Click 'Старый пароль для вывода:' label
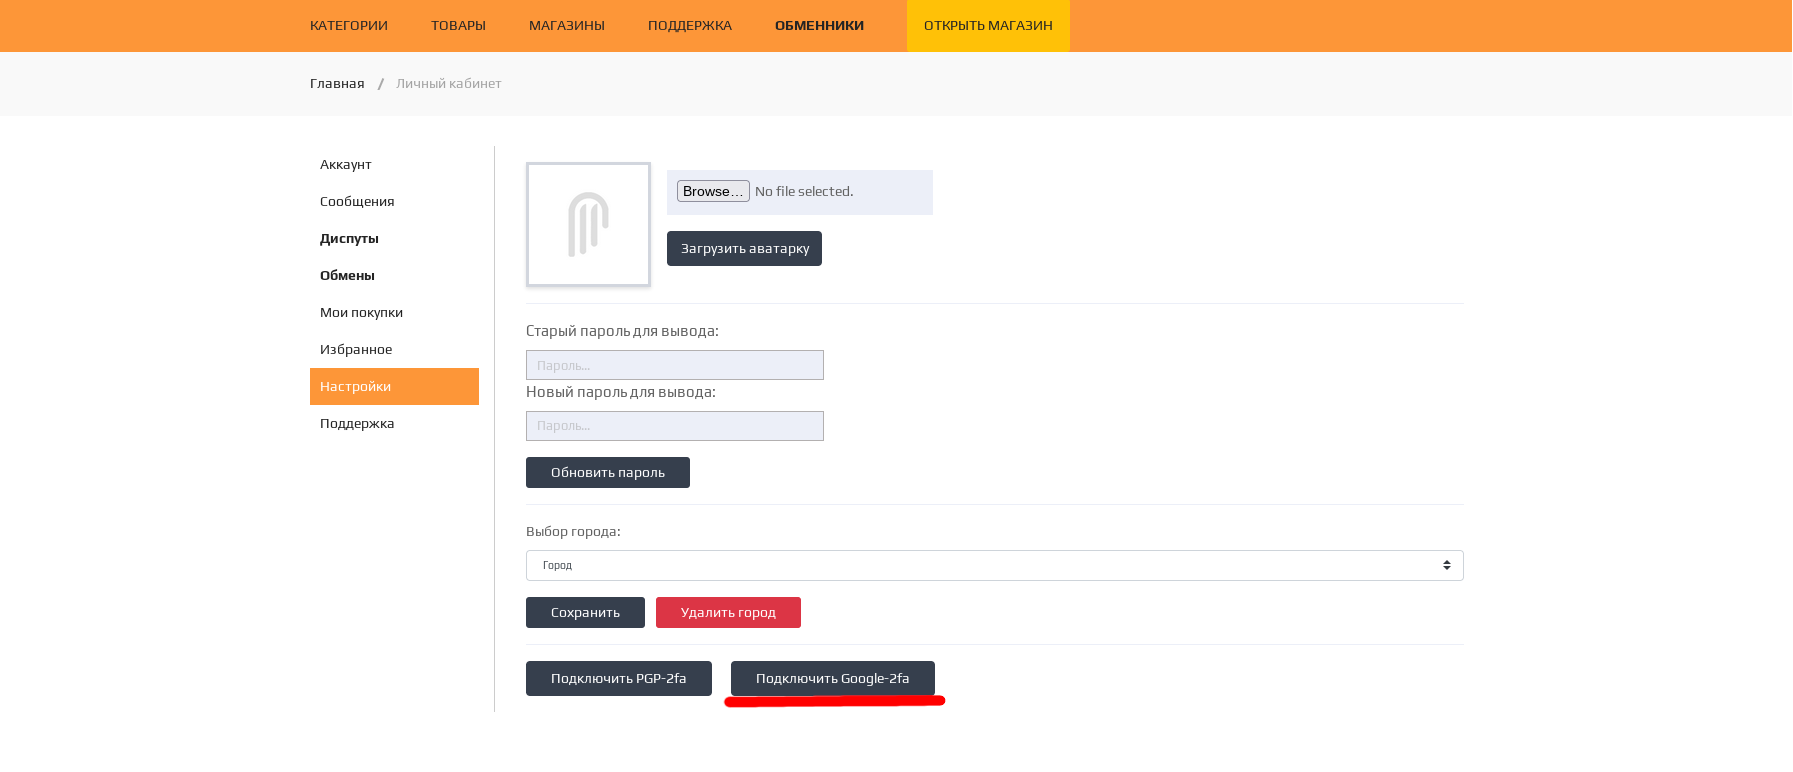Screen dimensions: 1793x772 tap(622, 331)
